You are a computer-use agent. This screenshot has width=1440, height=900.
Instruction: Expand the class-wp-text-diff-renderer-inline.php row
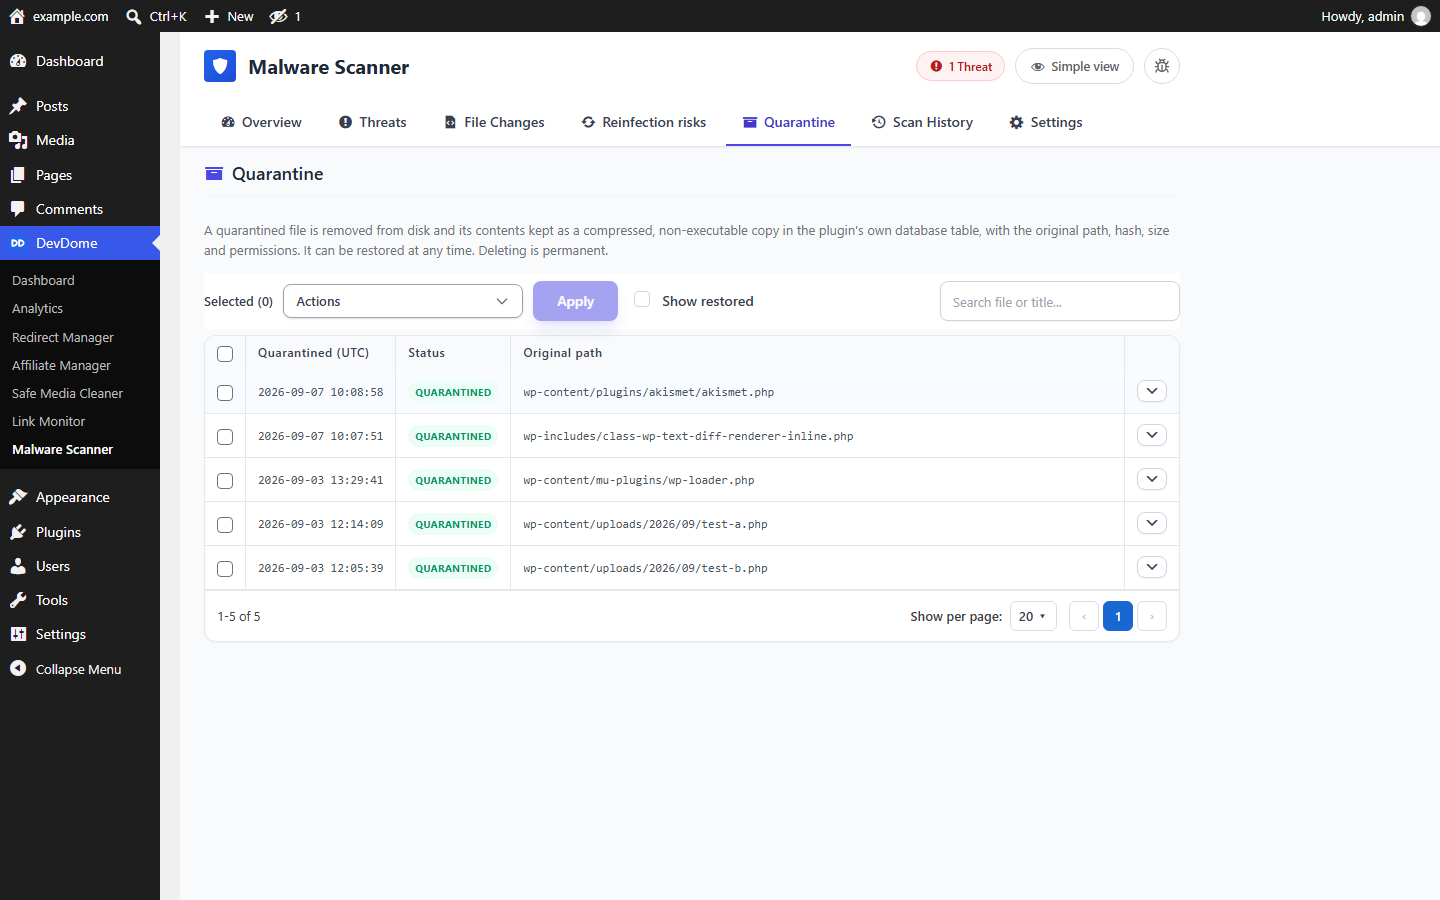tap(1152, 435)
